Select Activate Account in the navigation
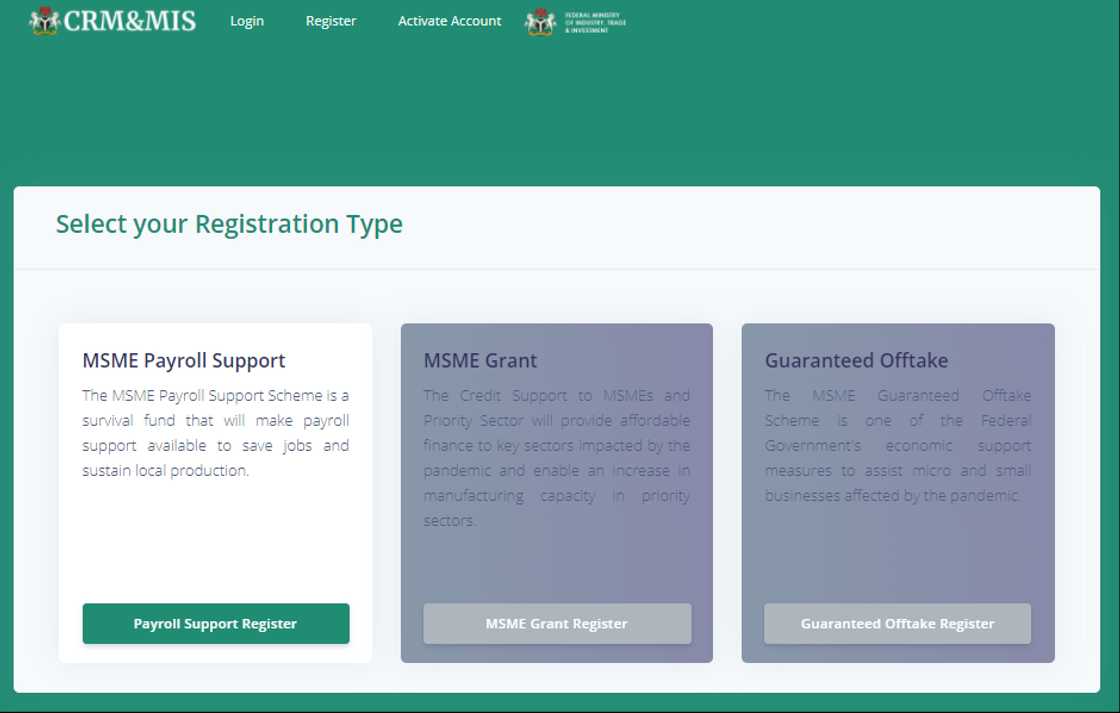 [x=449, y=20]
